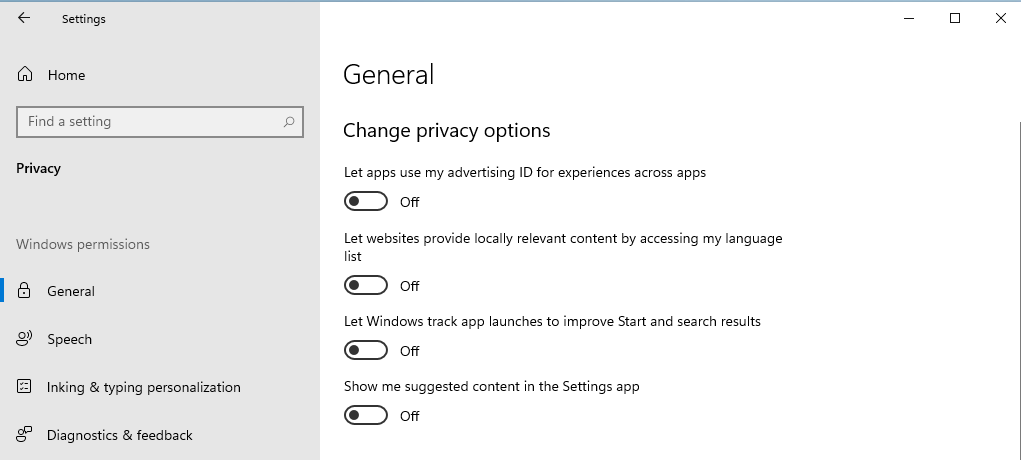
Task: Click the Diagnostics & feedback icon
Action: pos(25,435)
